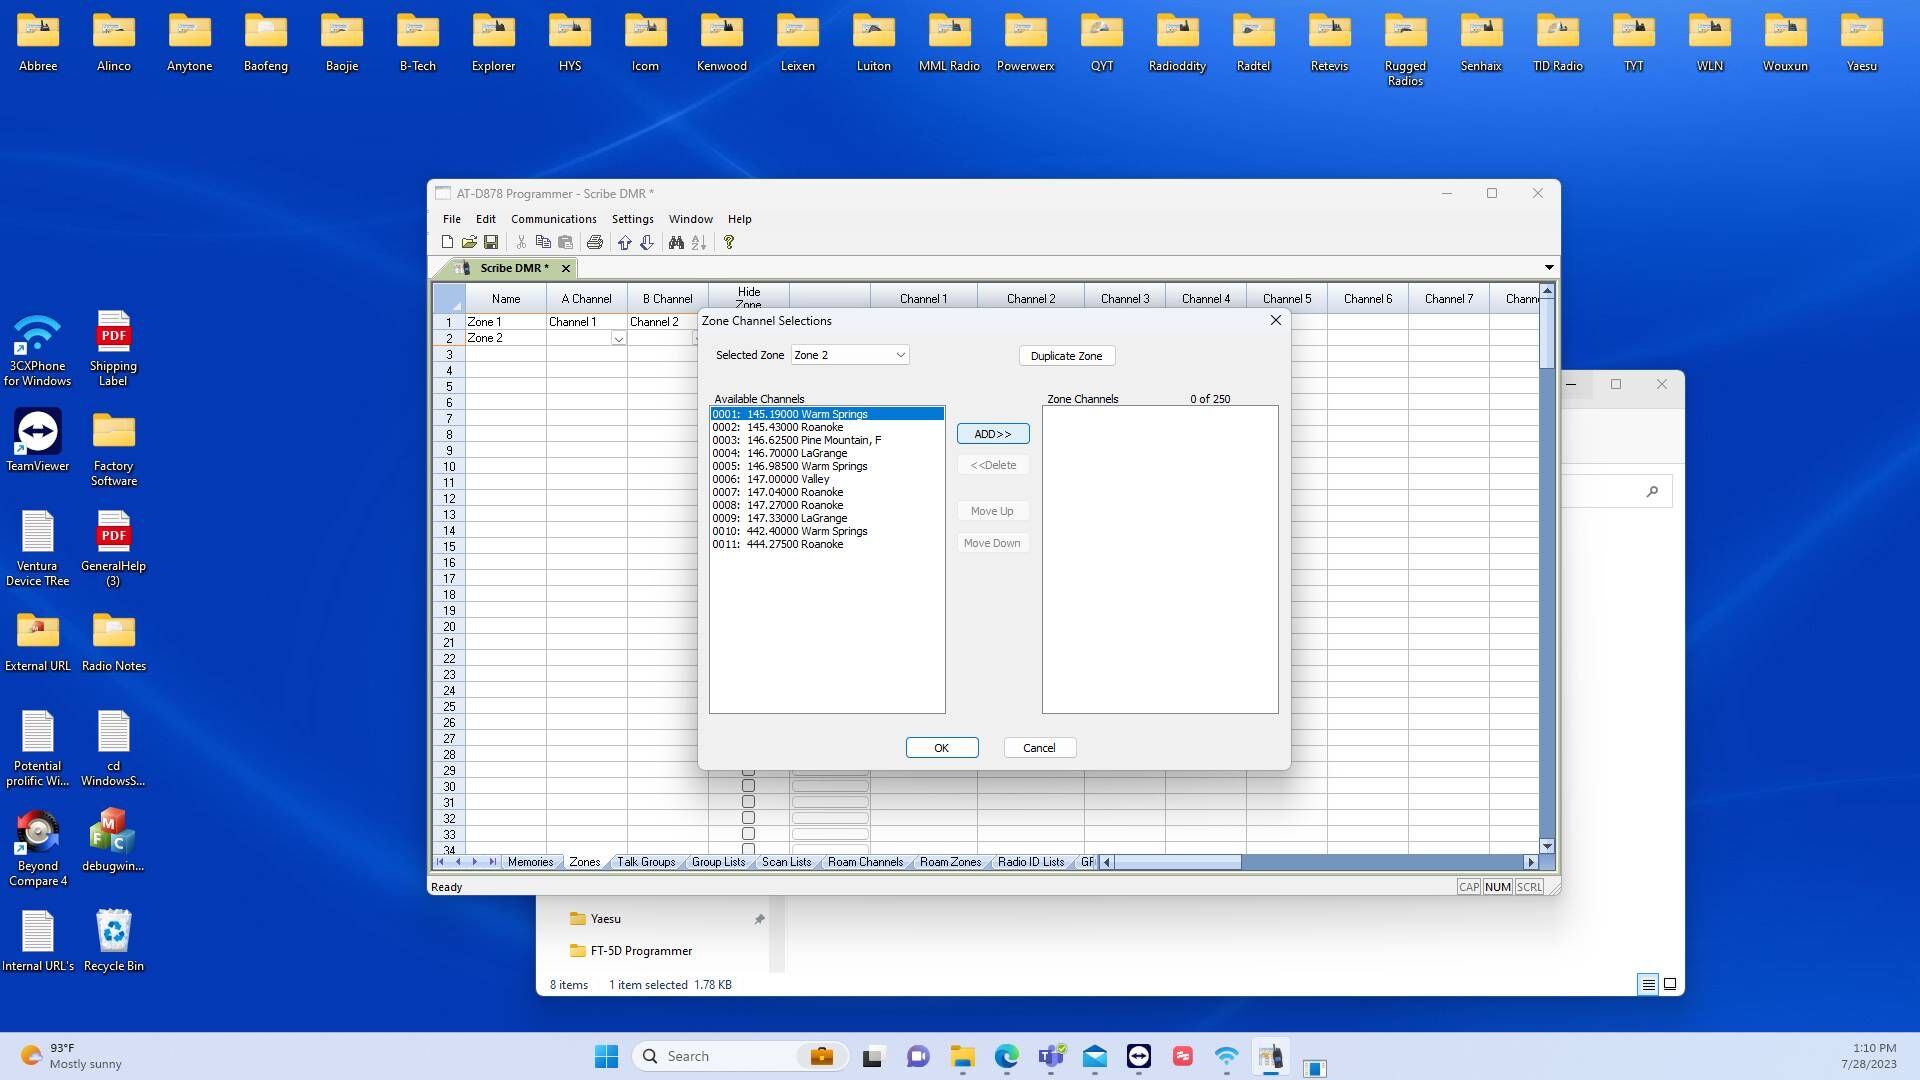Viewport: 1920px width, 1080px height.
Task: Open Microsoft Edge from the taskbar
Action: click(1007, 1056)
